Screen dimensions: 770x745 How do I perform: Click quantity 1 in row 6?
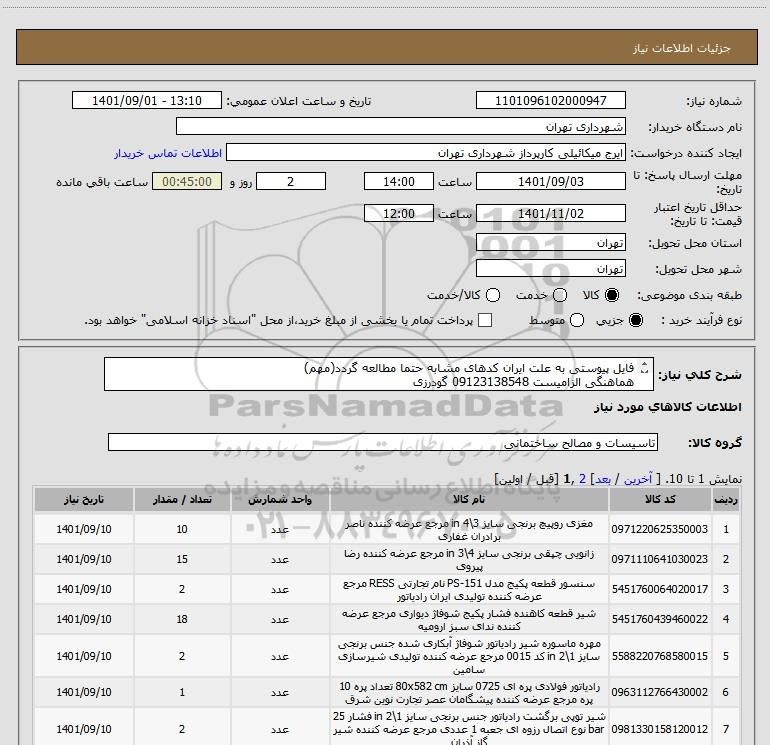(x=182, y=692)
